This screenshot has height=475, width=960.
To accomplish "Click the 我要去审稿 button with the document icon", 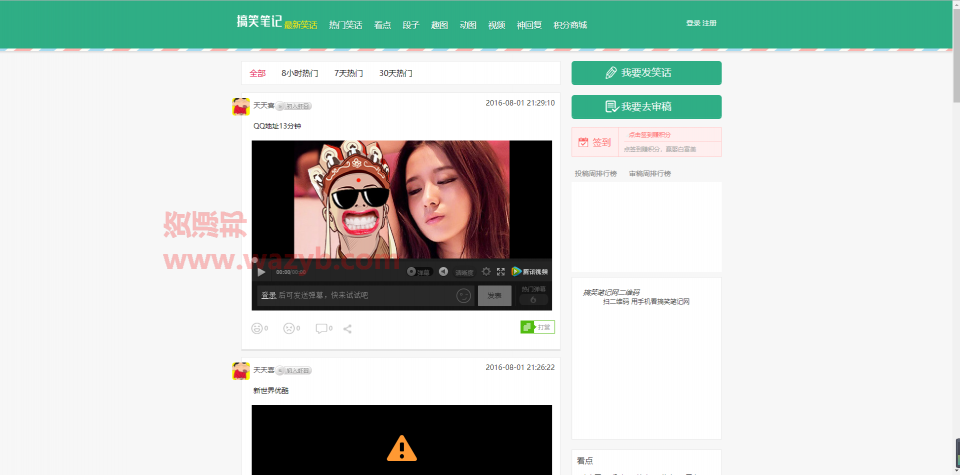I will tap(647, 107).
